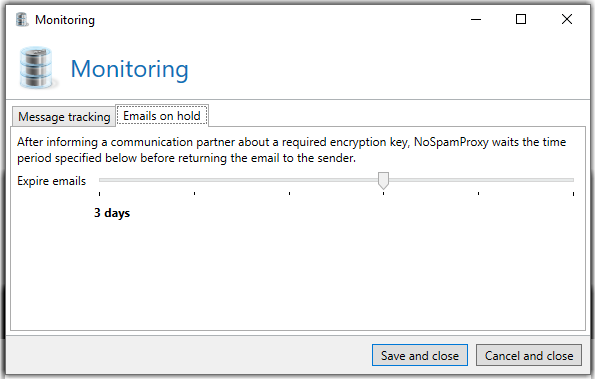The width and height of the screenshot is (596, 380).
Task: Click the blue Monitoring heading text
Action: (130, 69)
